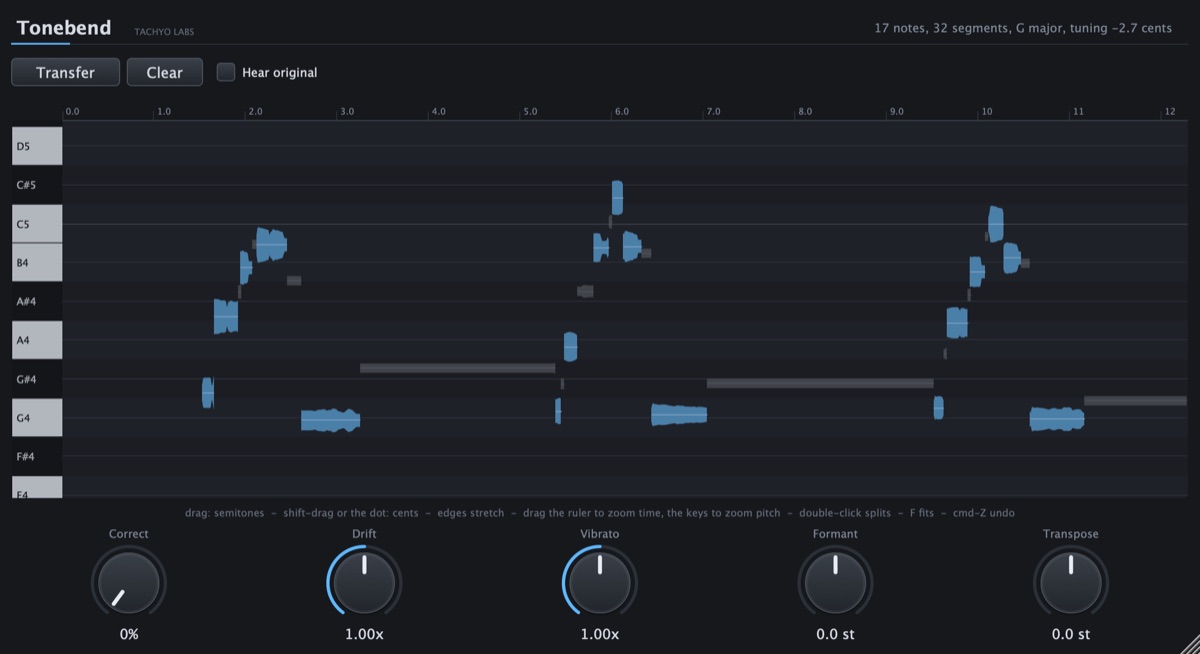Viewport: 1200px width, 654px height.
Task: Click the Clear button
Action: [165, 72]
